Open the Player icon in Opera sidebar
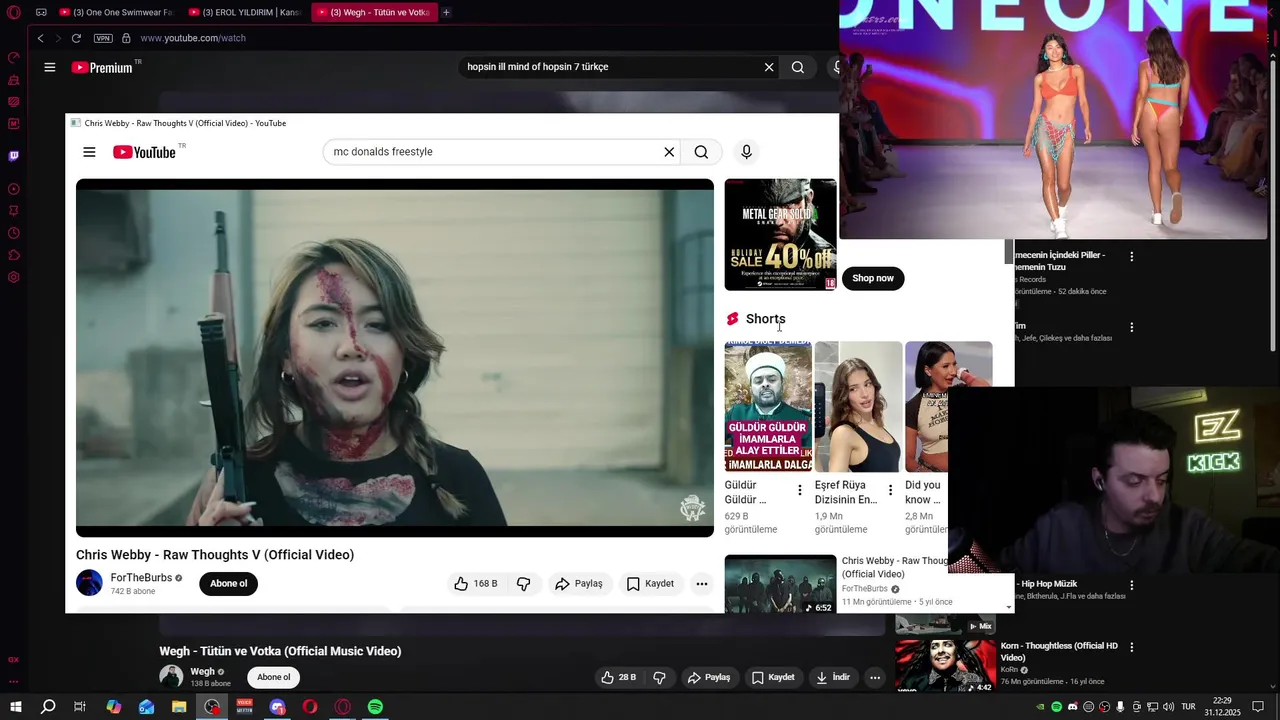Screen dimensions: 1280x720 [14, 189]
